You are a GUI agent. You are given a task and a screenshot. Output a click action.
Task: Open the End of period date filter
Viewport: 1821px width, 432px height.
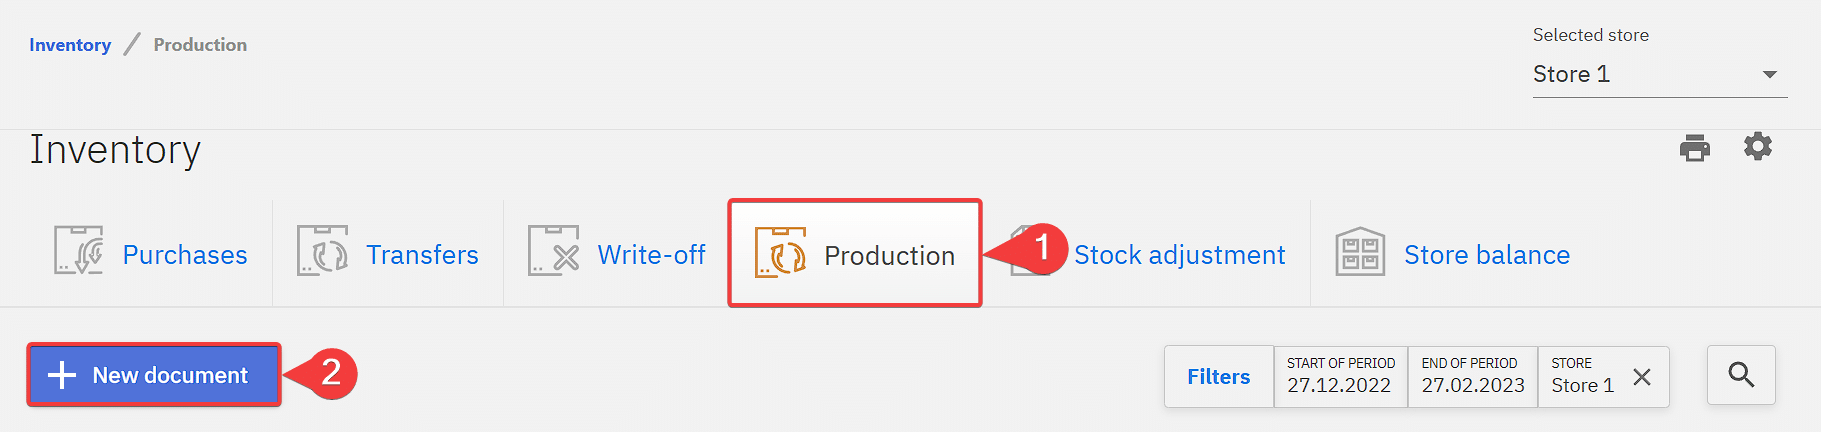point(1472,377)
